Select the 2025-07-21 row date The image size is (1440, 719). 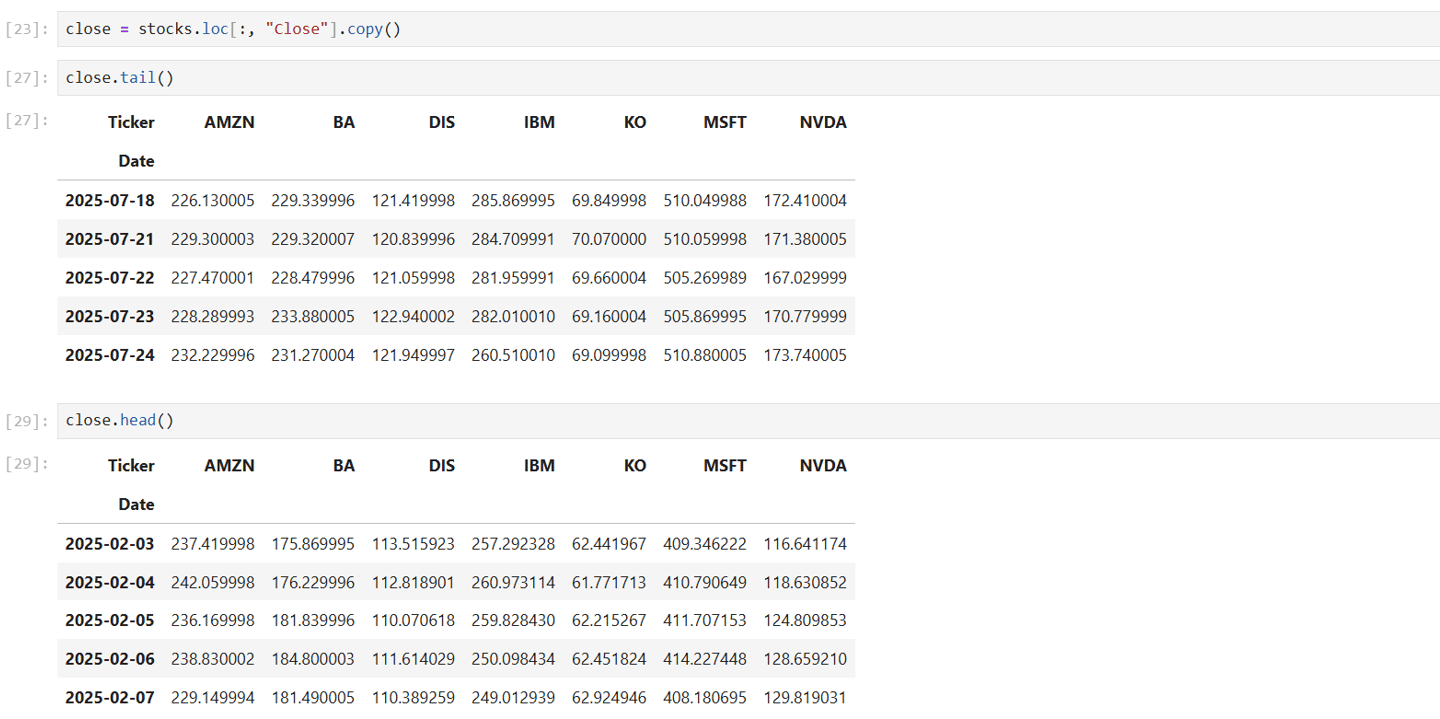(110, 239)
